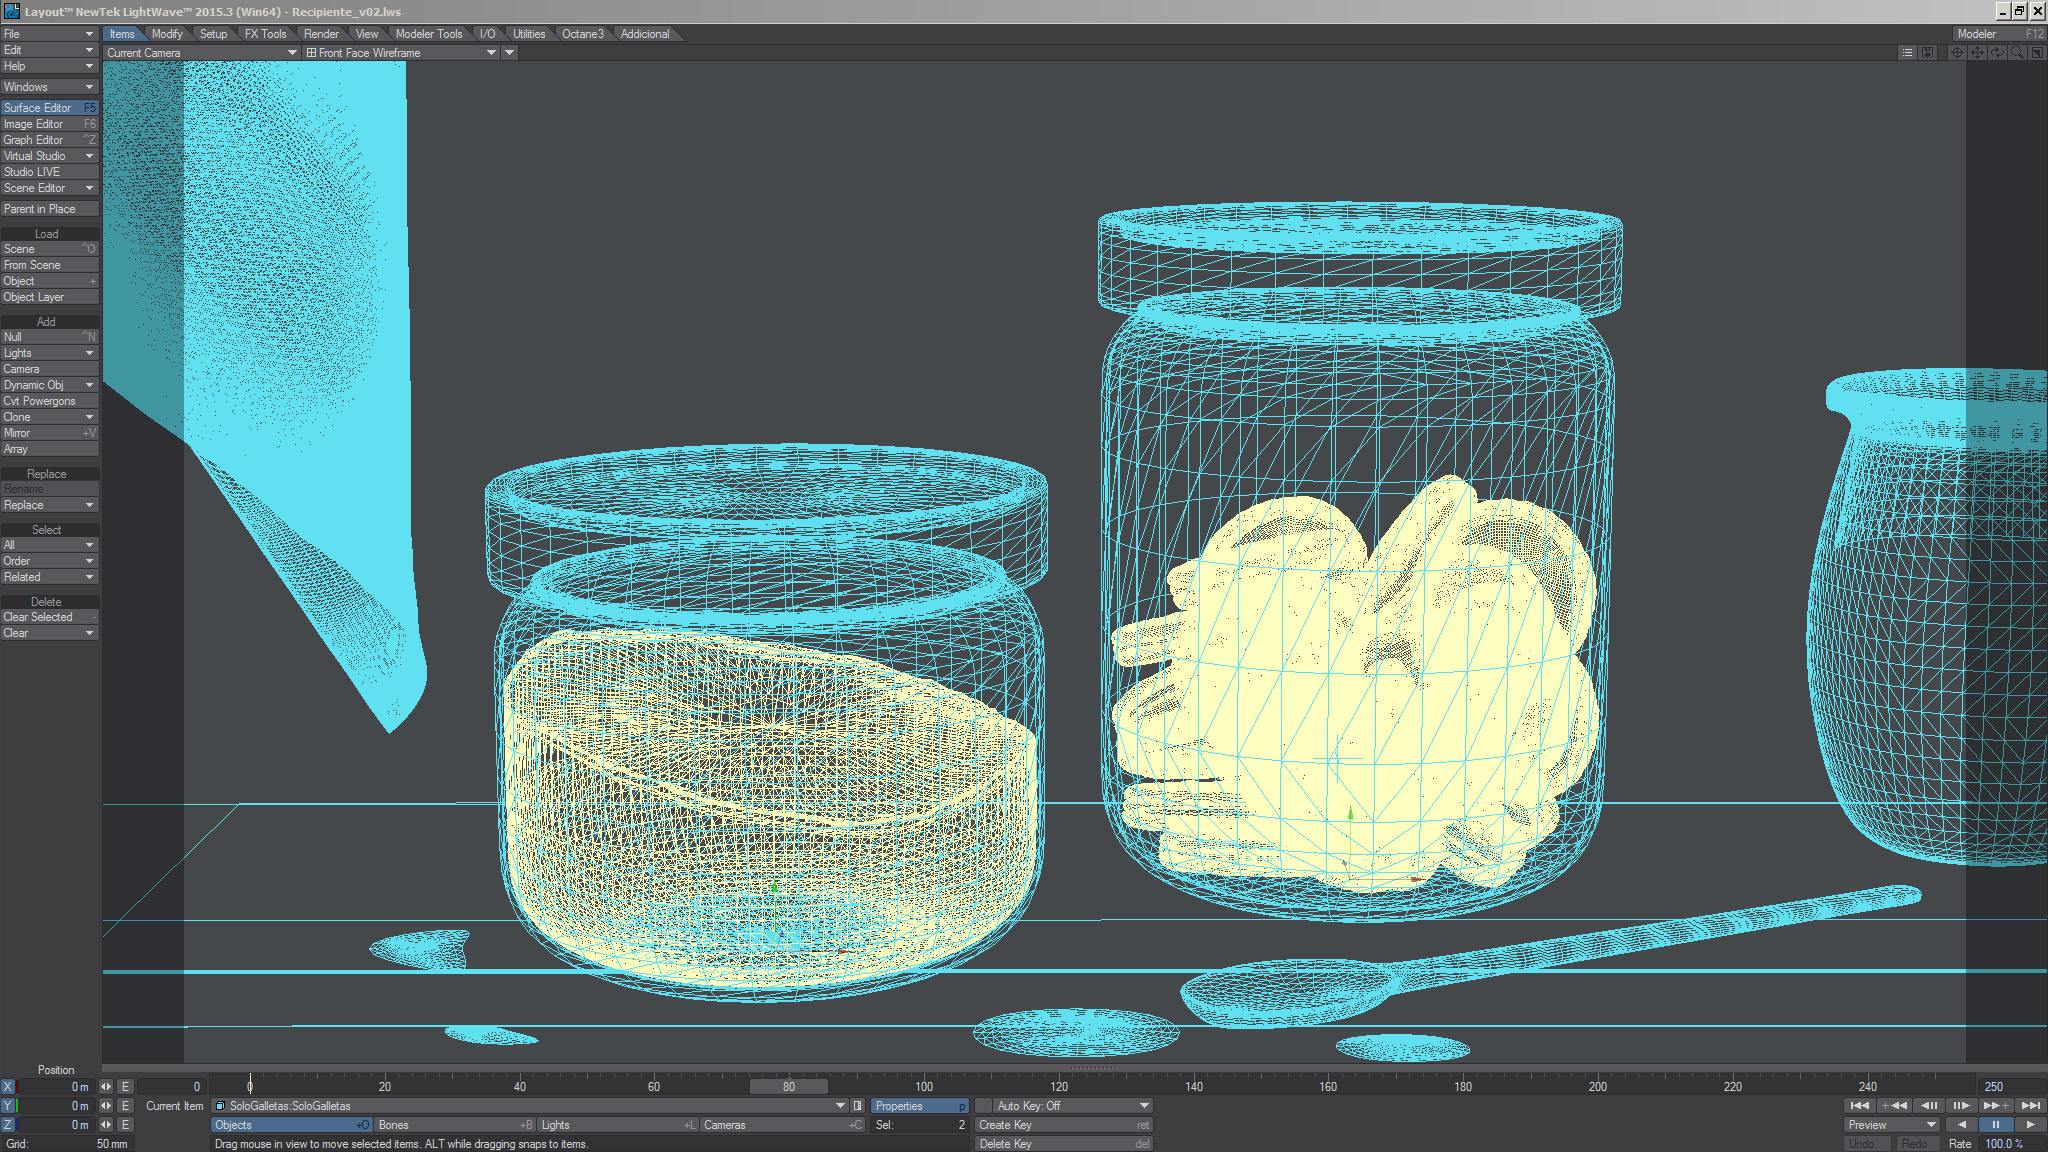Jump to the last frame
Screen dimensions: 2048x1152
click(2030, 1105)
